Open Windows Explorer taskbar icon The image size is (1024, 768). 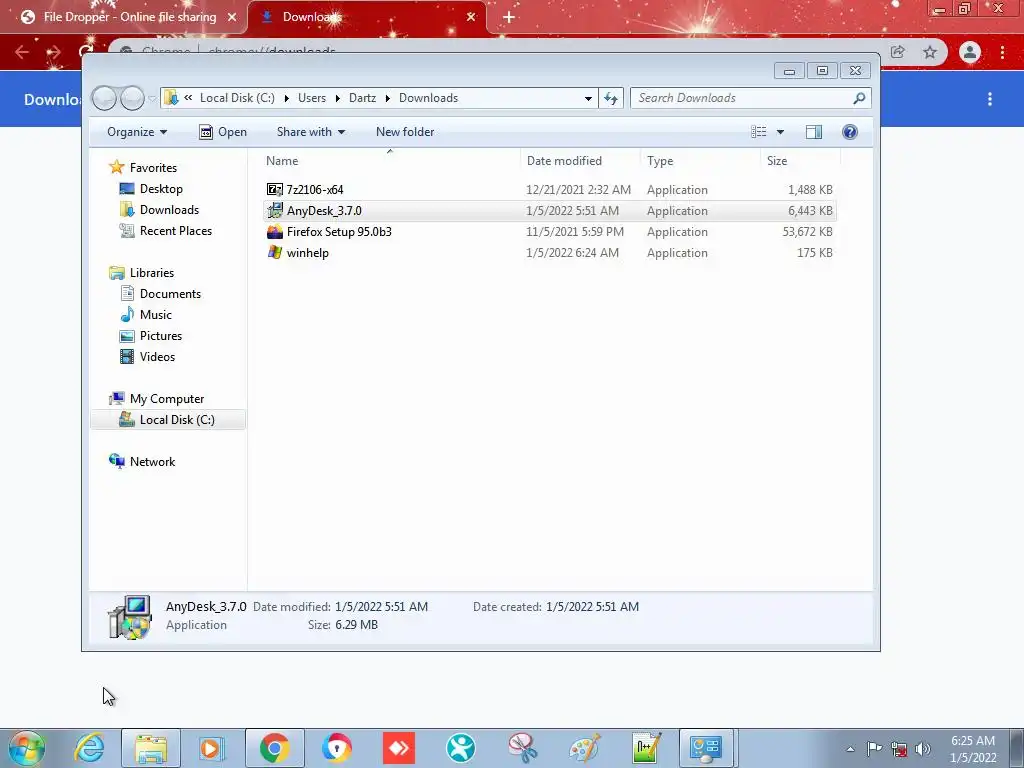coord(151,748)
